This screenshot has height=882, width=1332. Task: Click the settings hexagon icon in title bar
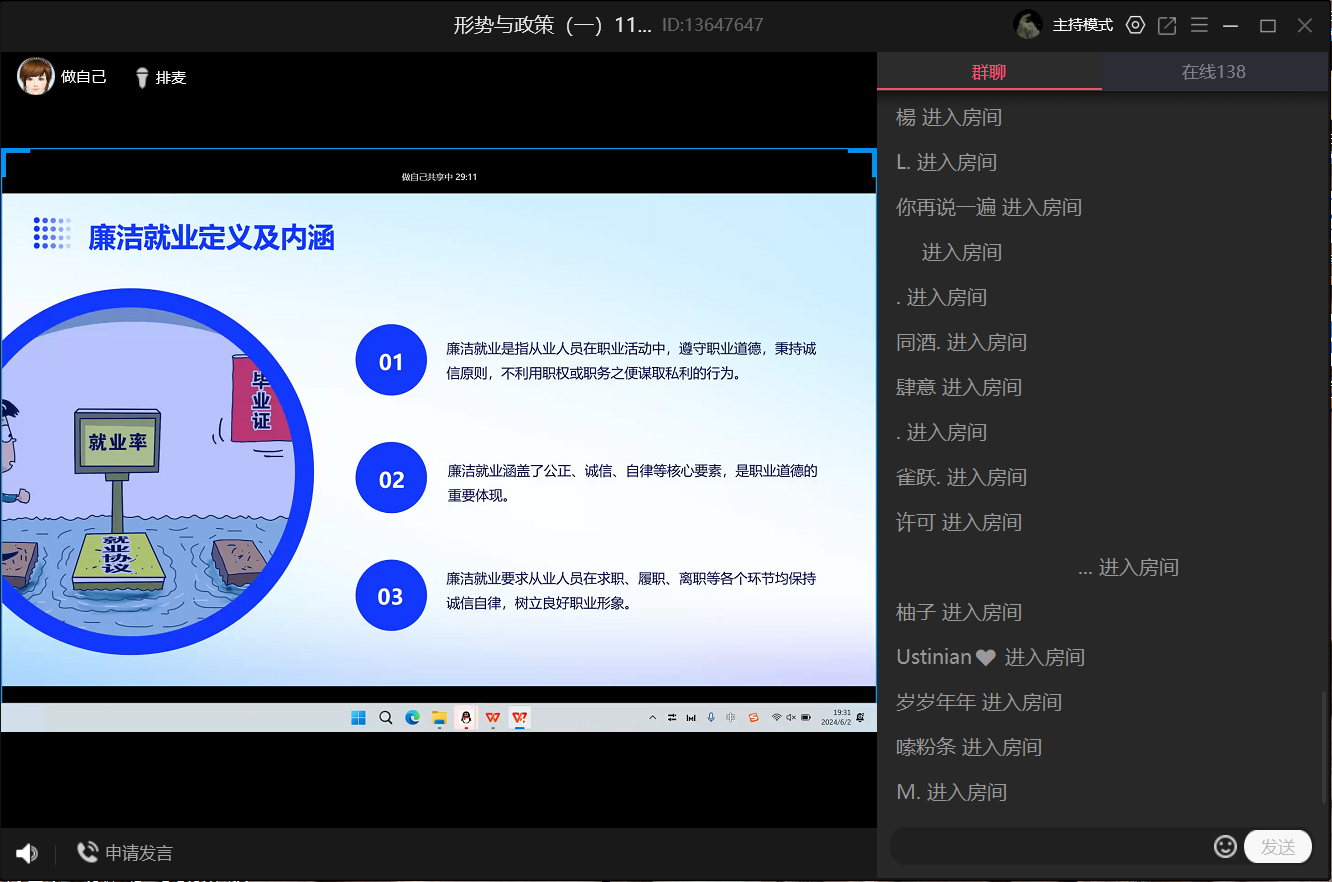click(x=1135, y=26)
